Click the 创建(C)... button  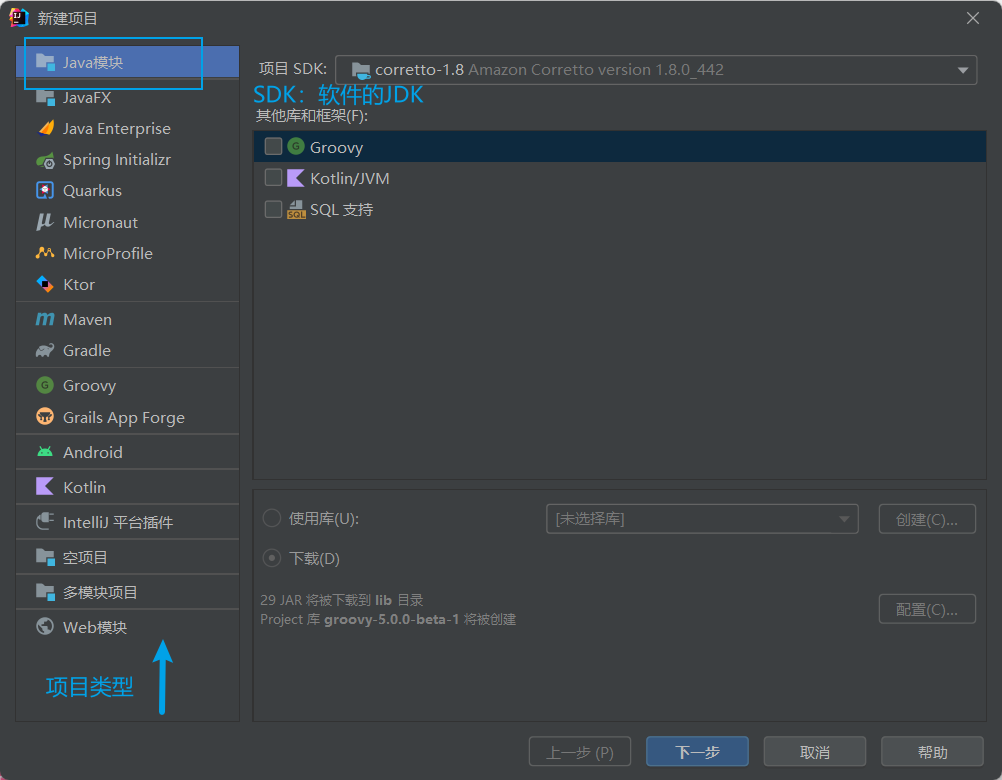click(x=927, y=519)
